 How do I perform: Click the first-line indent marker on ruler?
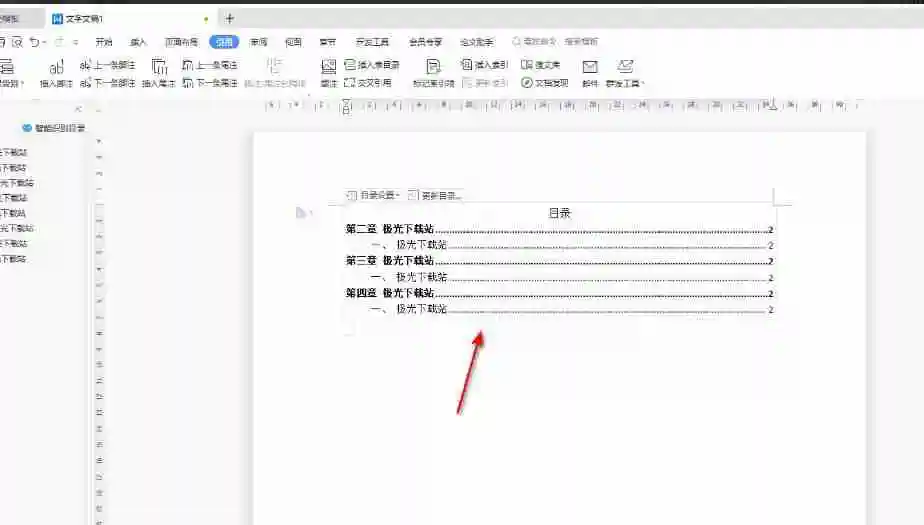click(x=346, y=102)
